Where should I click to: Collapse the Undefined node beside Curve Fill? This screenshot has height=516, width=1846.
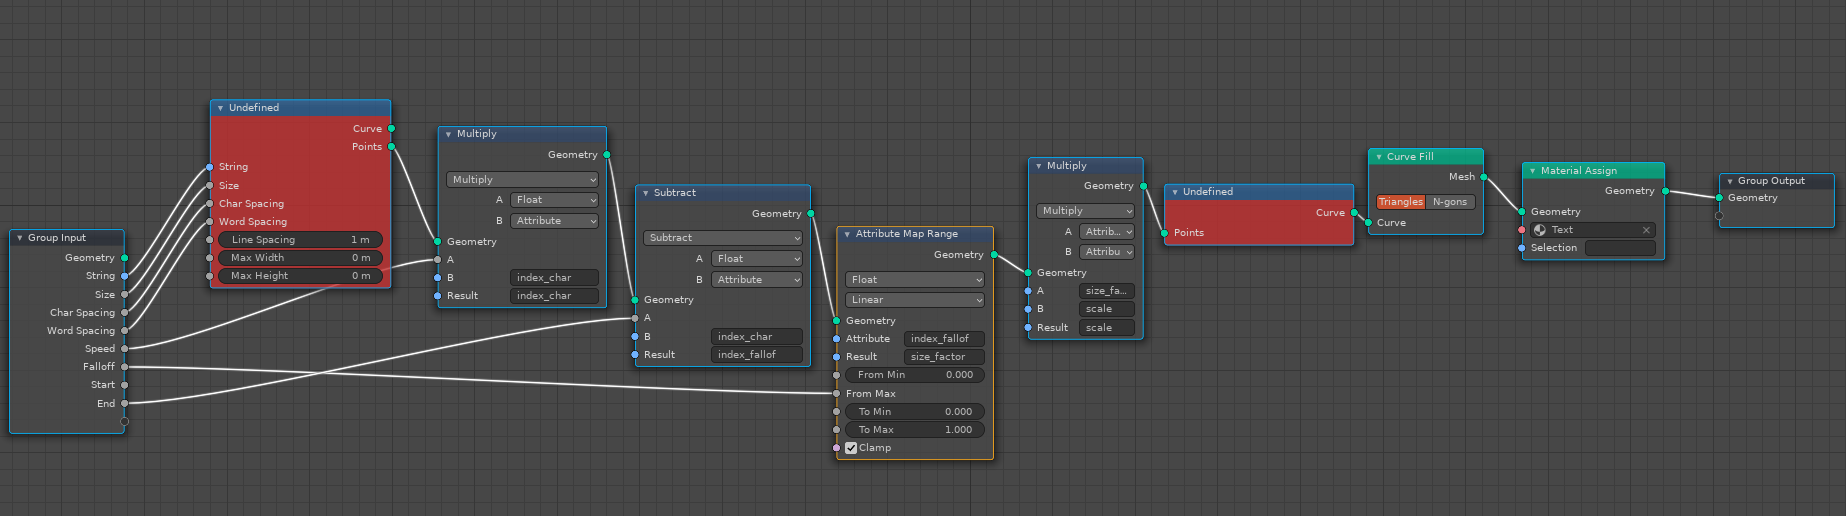coord(1174,192)
